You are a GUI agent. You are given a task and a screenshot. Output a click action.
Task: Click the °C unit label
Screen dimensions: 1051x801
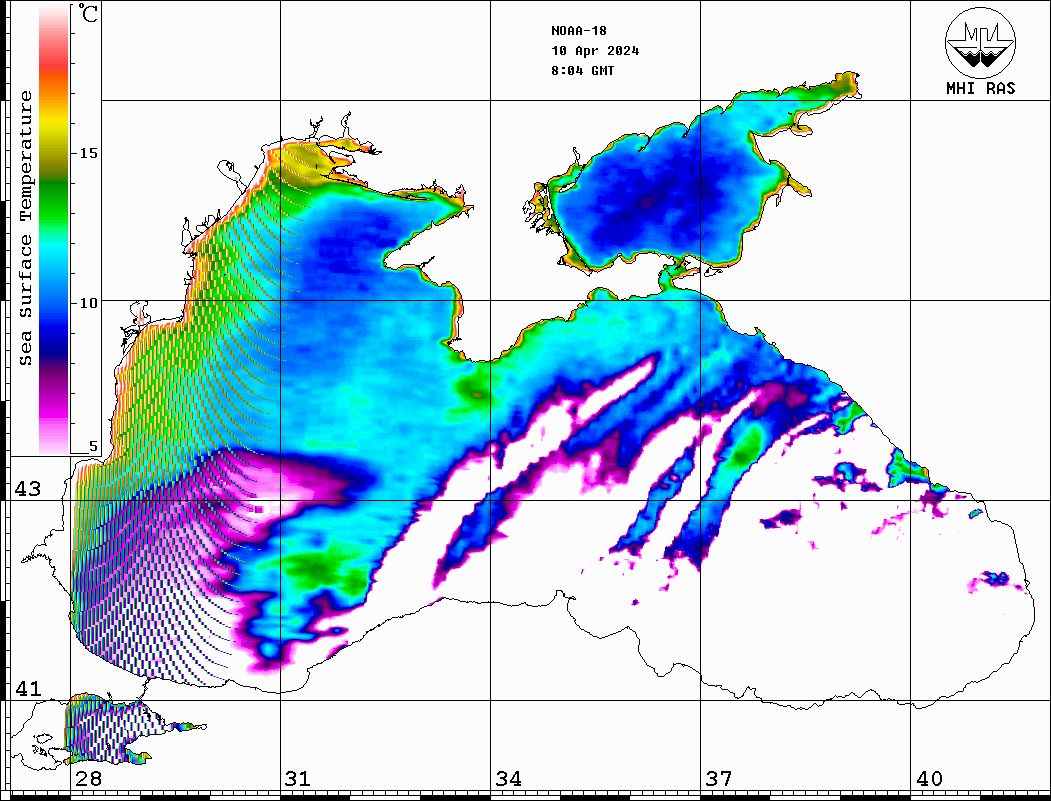88,13
